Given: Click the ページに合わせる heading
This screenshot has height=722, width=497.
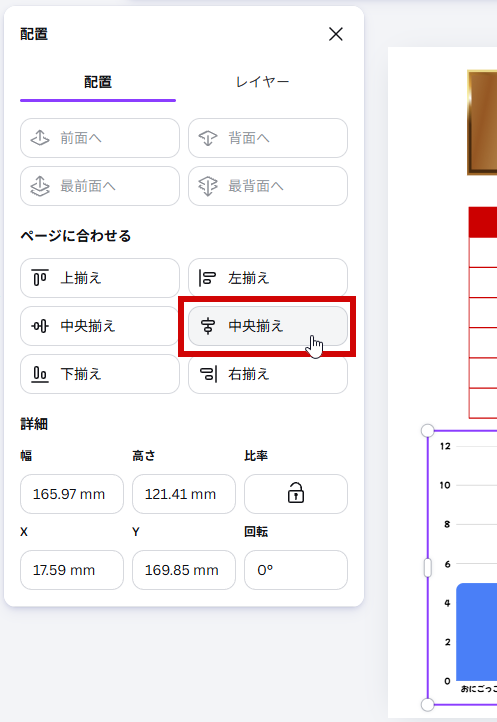Looking at the screenshot, I should (76, 236).
